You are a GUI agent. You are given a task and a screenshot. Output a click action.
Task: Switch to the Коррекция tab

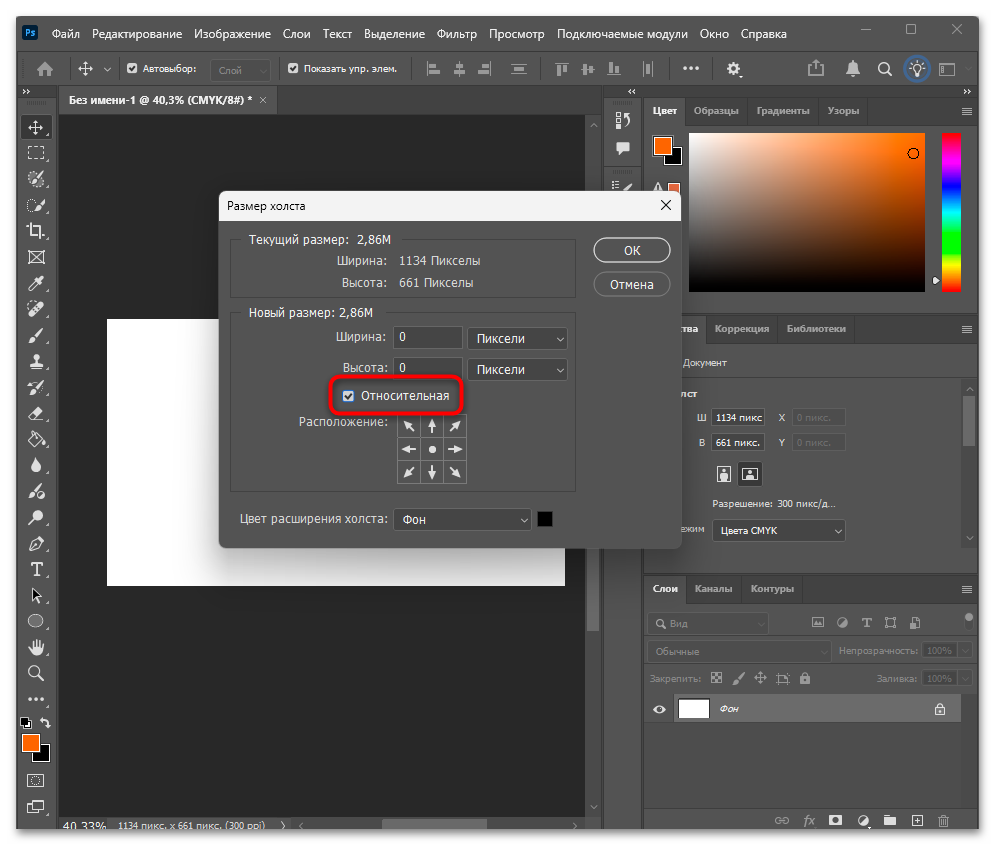(741, 329)
